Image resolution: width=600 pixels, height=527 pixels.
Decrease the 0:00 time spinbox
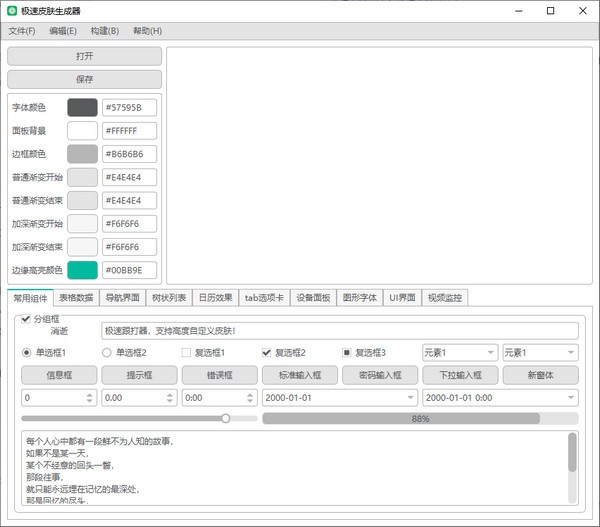pyautogui.click(x=250, y=401)
